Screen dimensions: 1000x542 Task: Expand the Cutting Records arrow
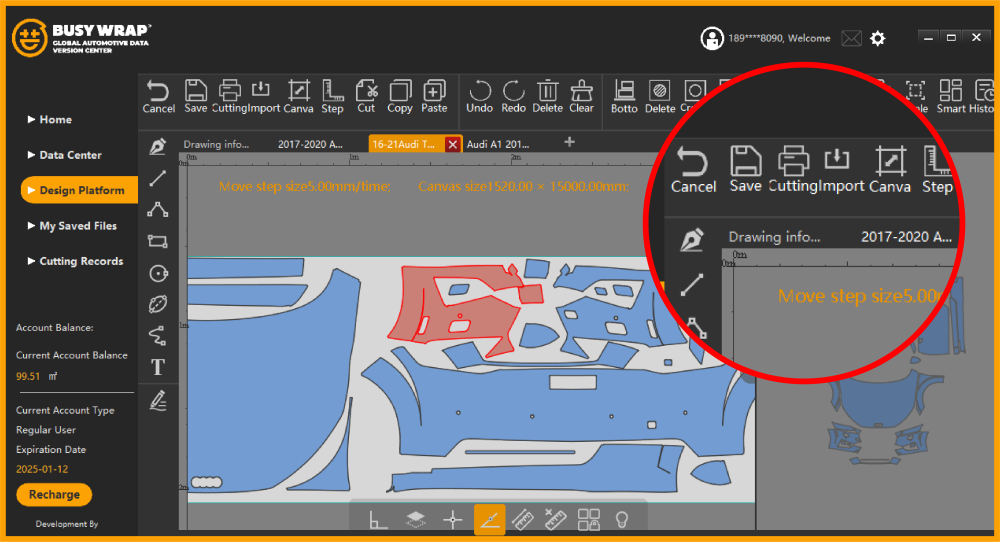(x=31, y=260)
